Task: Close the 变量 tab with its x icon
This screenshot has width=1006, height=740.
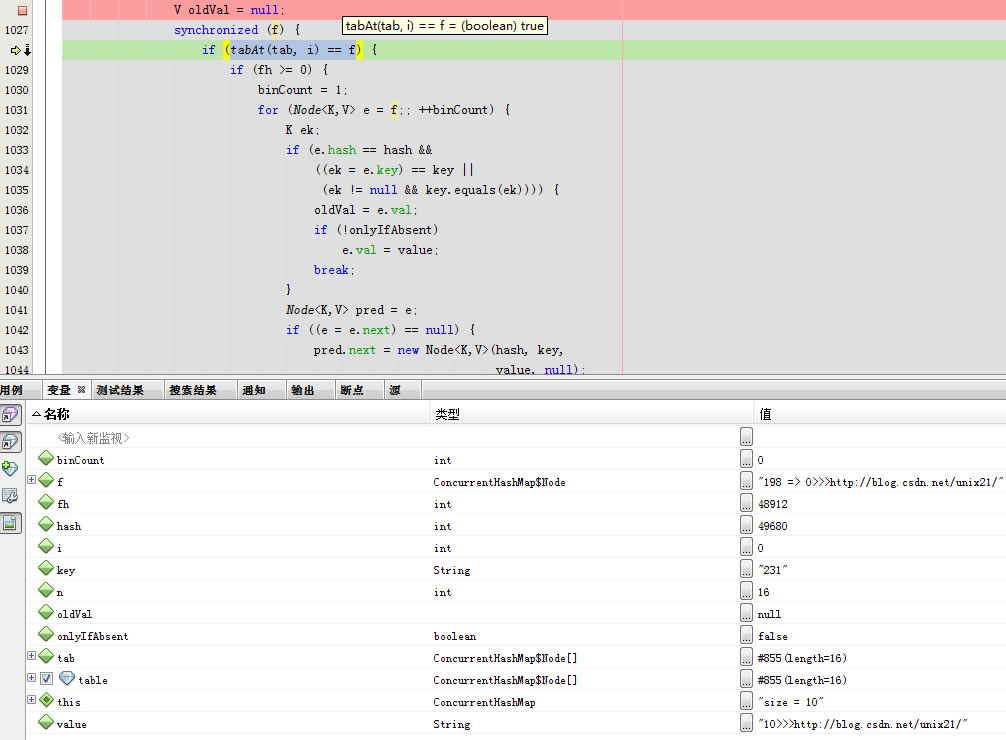Action: pos(81,390)
